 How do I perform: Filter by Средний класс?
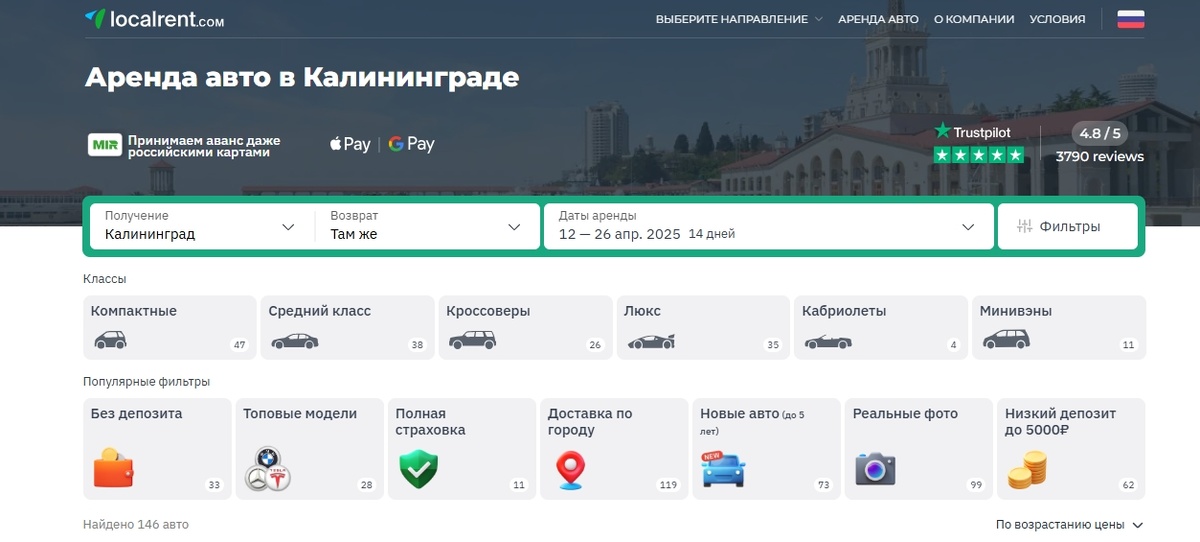point(348,327)
